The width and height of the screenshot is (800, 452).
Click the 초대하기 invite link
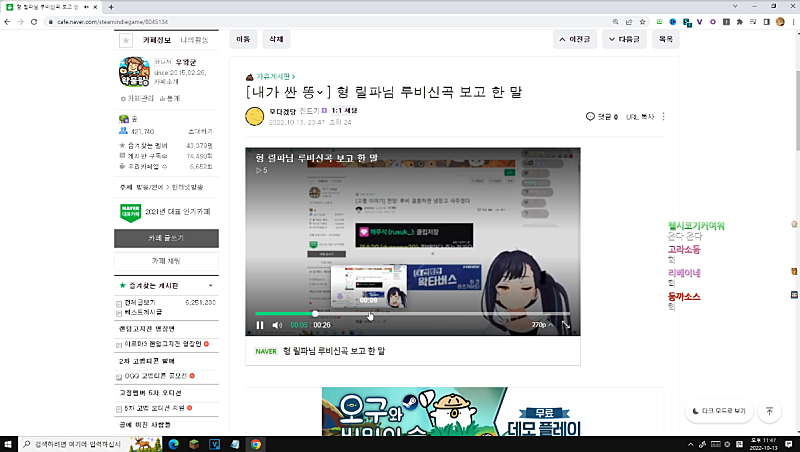coord(200,132)
